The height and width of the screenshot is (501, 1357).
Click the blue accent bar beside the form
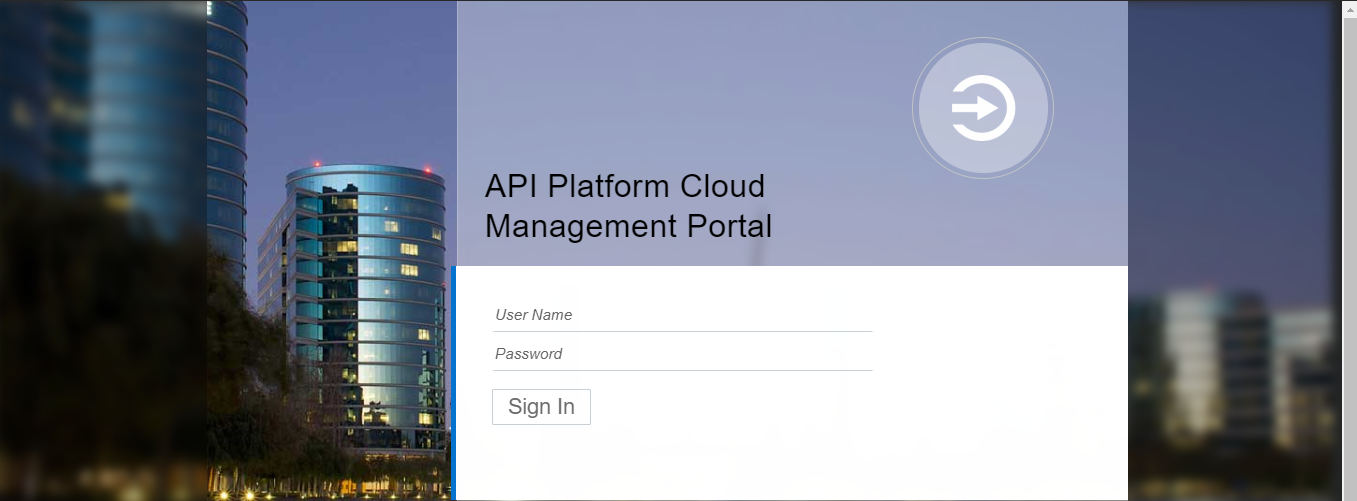453,382
